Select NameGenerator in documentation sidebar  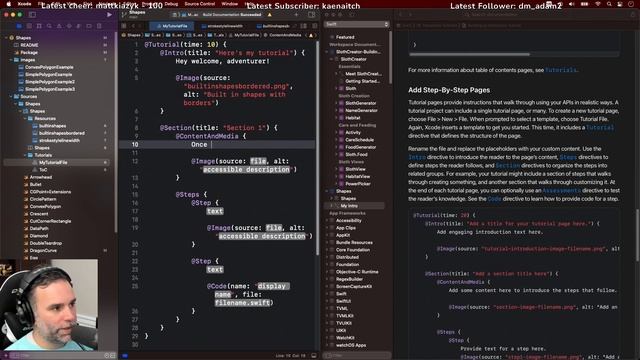pos(361,111)
